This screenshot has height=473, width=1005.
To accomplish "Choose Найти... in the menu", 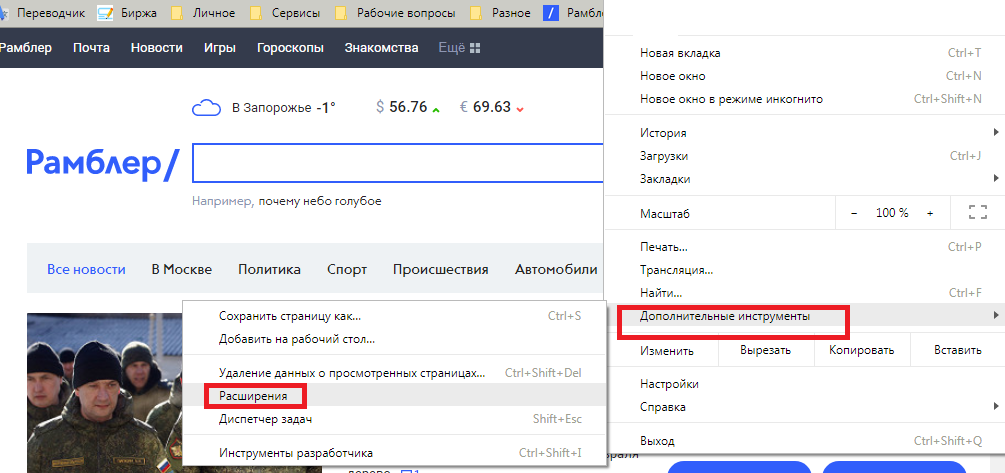I will coord(804,293).
